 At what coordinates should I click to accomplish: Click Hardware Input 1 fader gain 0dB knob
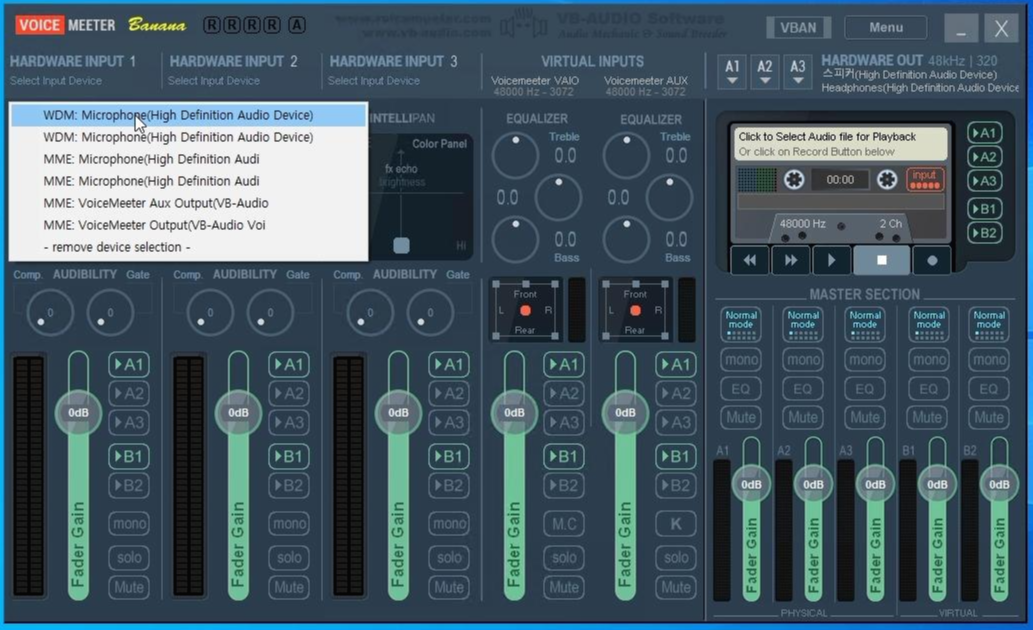(x=78, y=413)
